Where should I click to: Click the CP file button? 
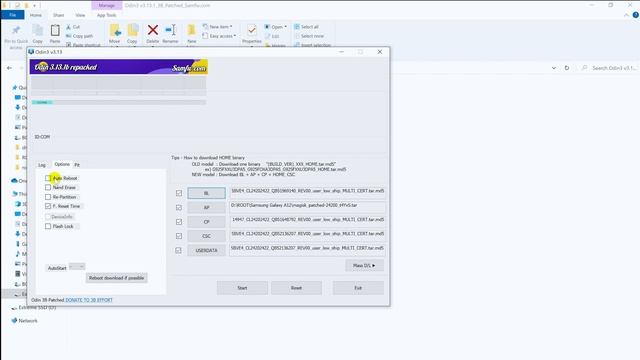pyautogui.click(x=207, y=222)
